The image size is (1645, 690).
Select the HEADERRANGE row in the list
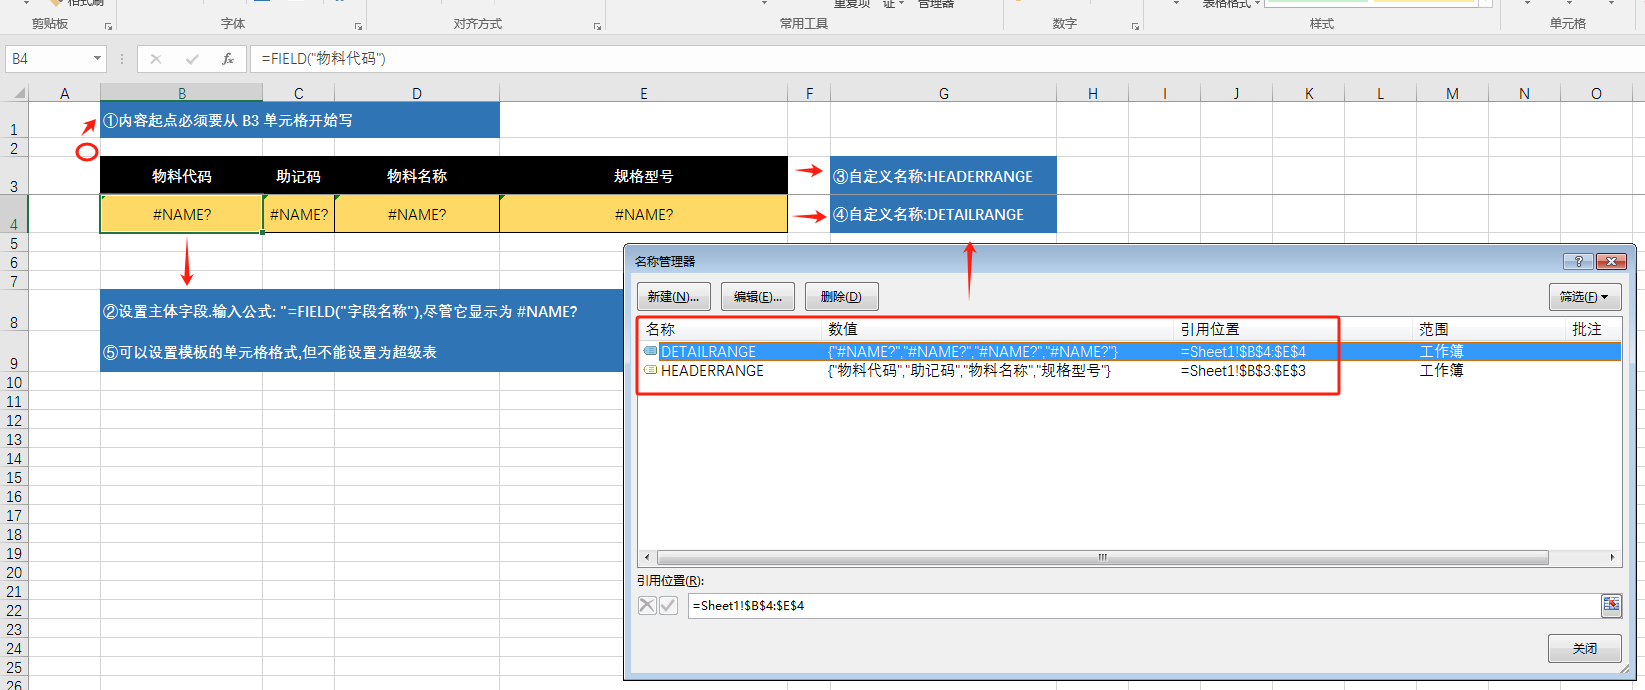point(1130,370)
